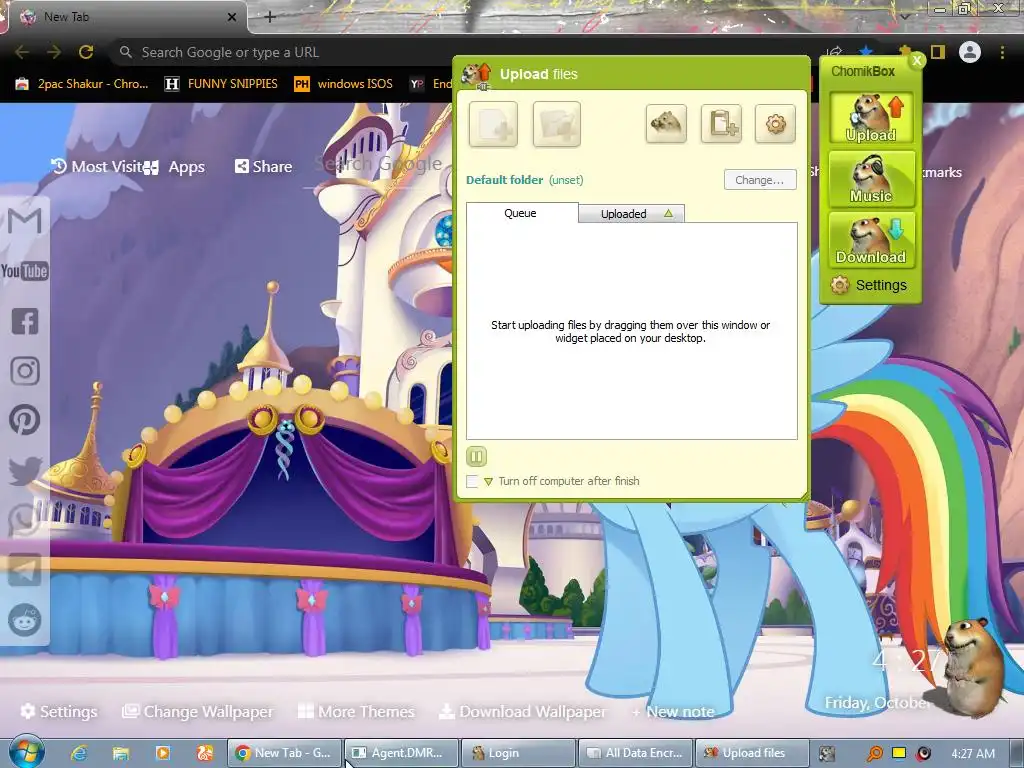Switch to the Uploaded tab
1024x768 pixels.
click(632, 214)
